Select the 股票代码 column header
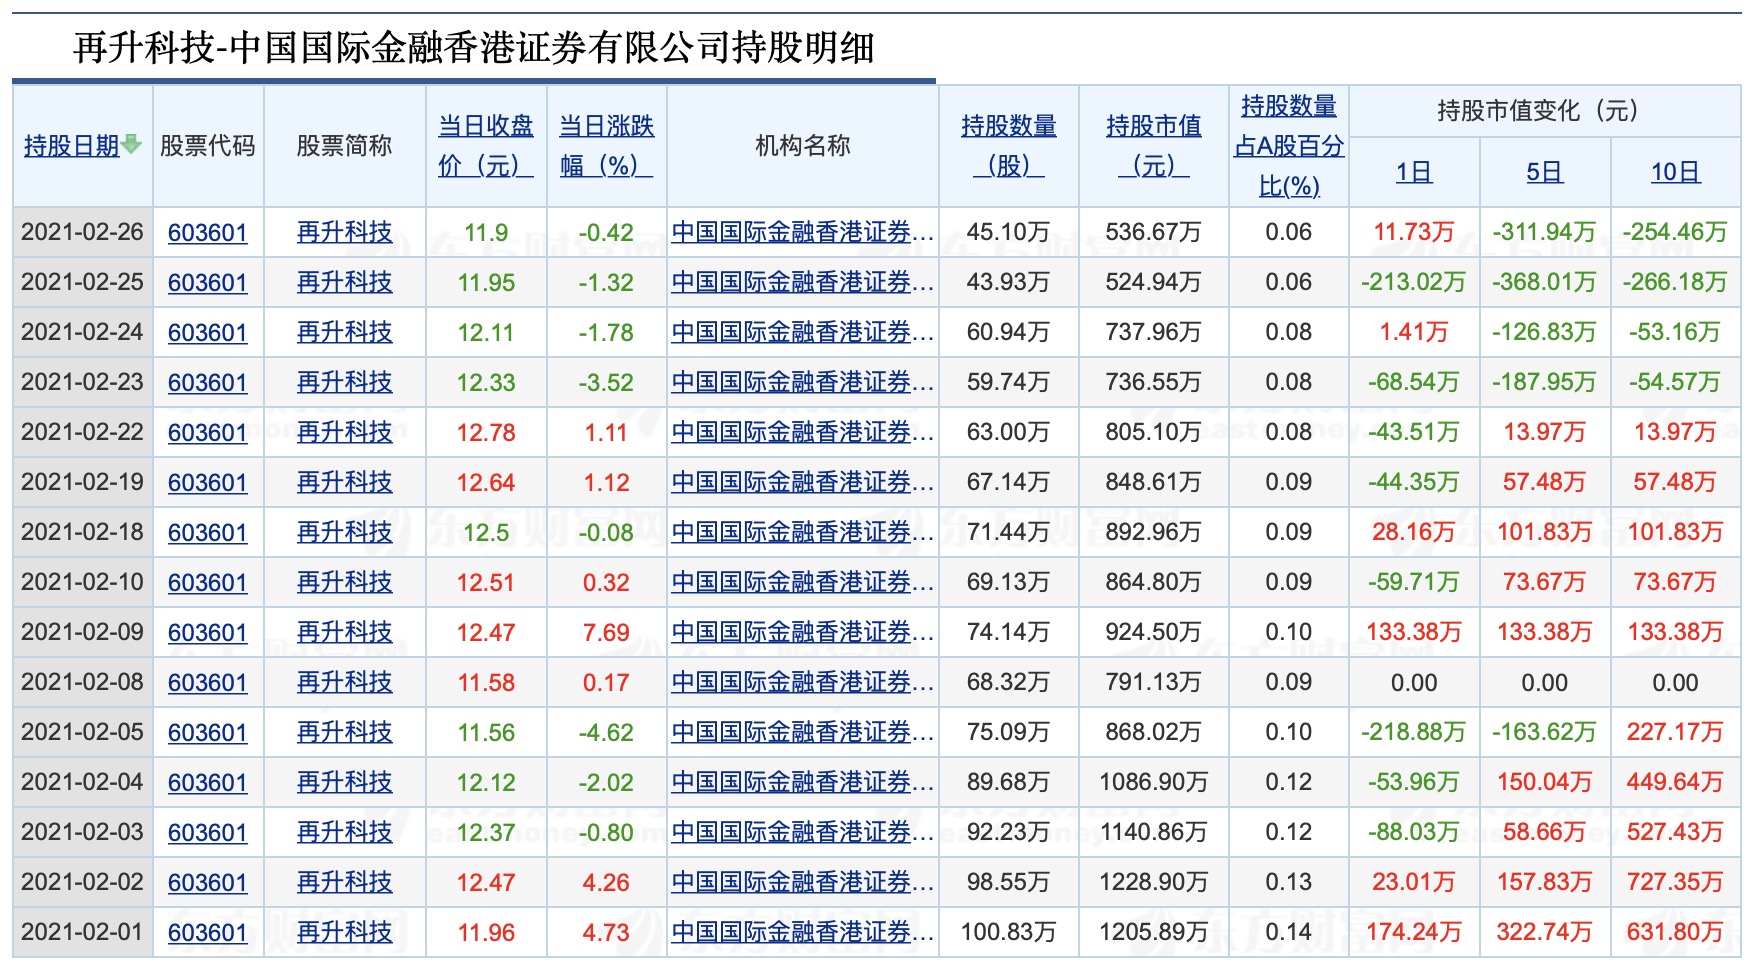Screen dimensions: 1754x976 [x=207, y=146]
